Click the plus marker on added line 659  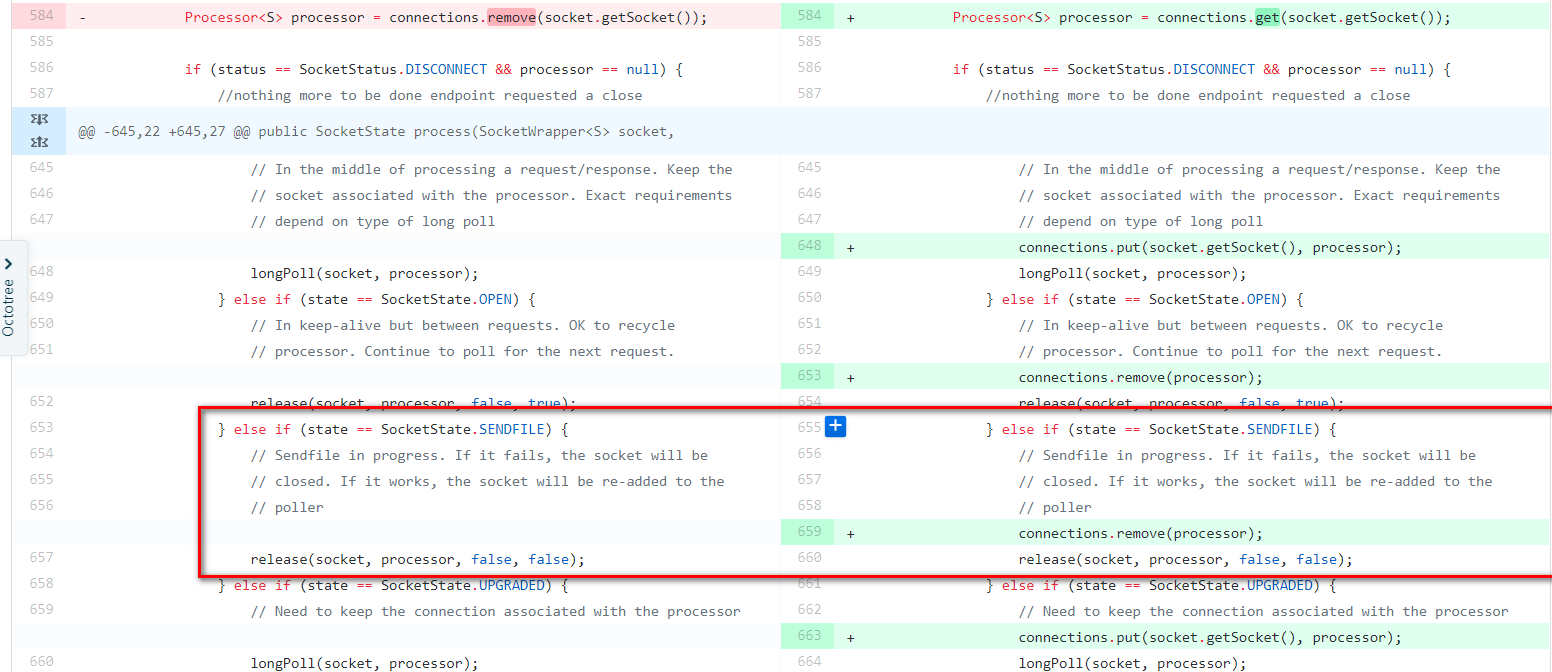tap(850, 534)
